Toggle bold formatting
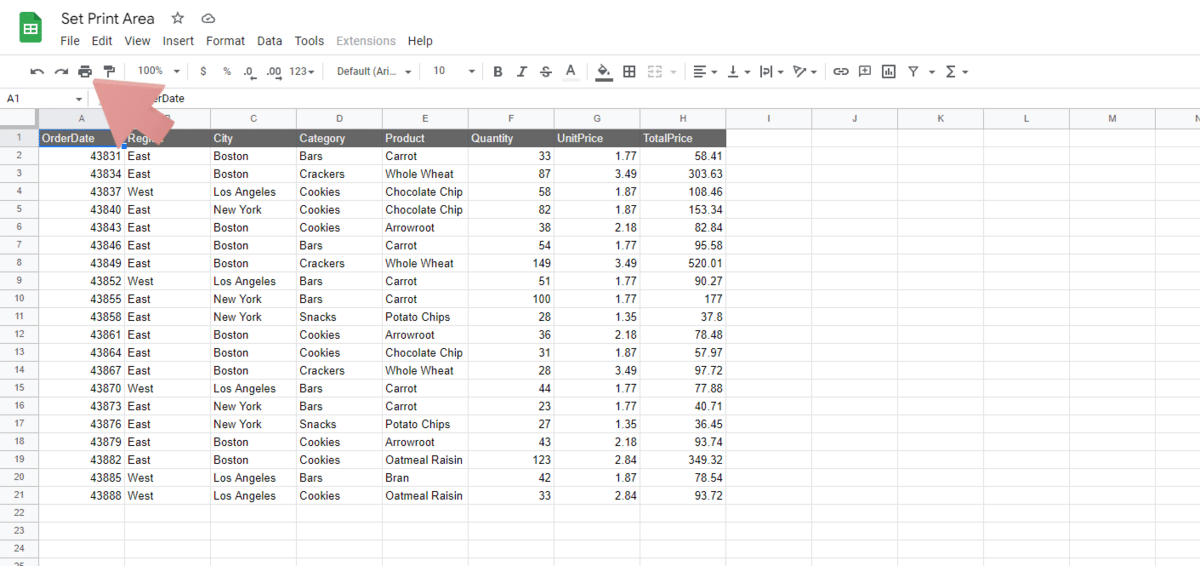Image resolution: width=1200 pixels, height=566 pixels. (498, 72)
